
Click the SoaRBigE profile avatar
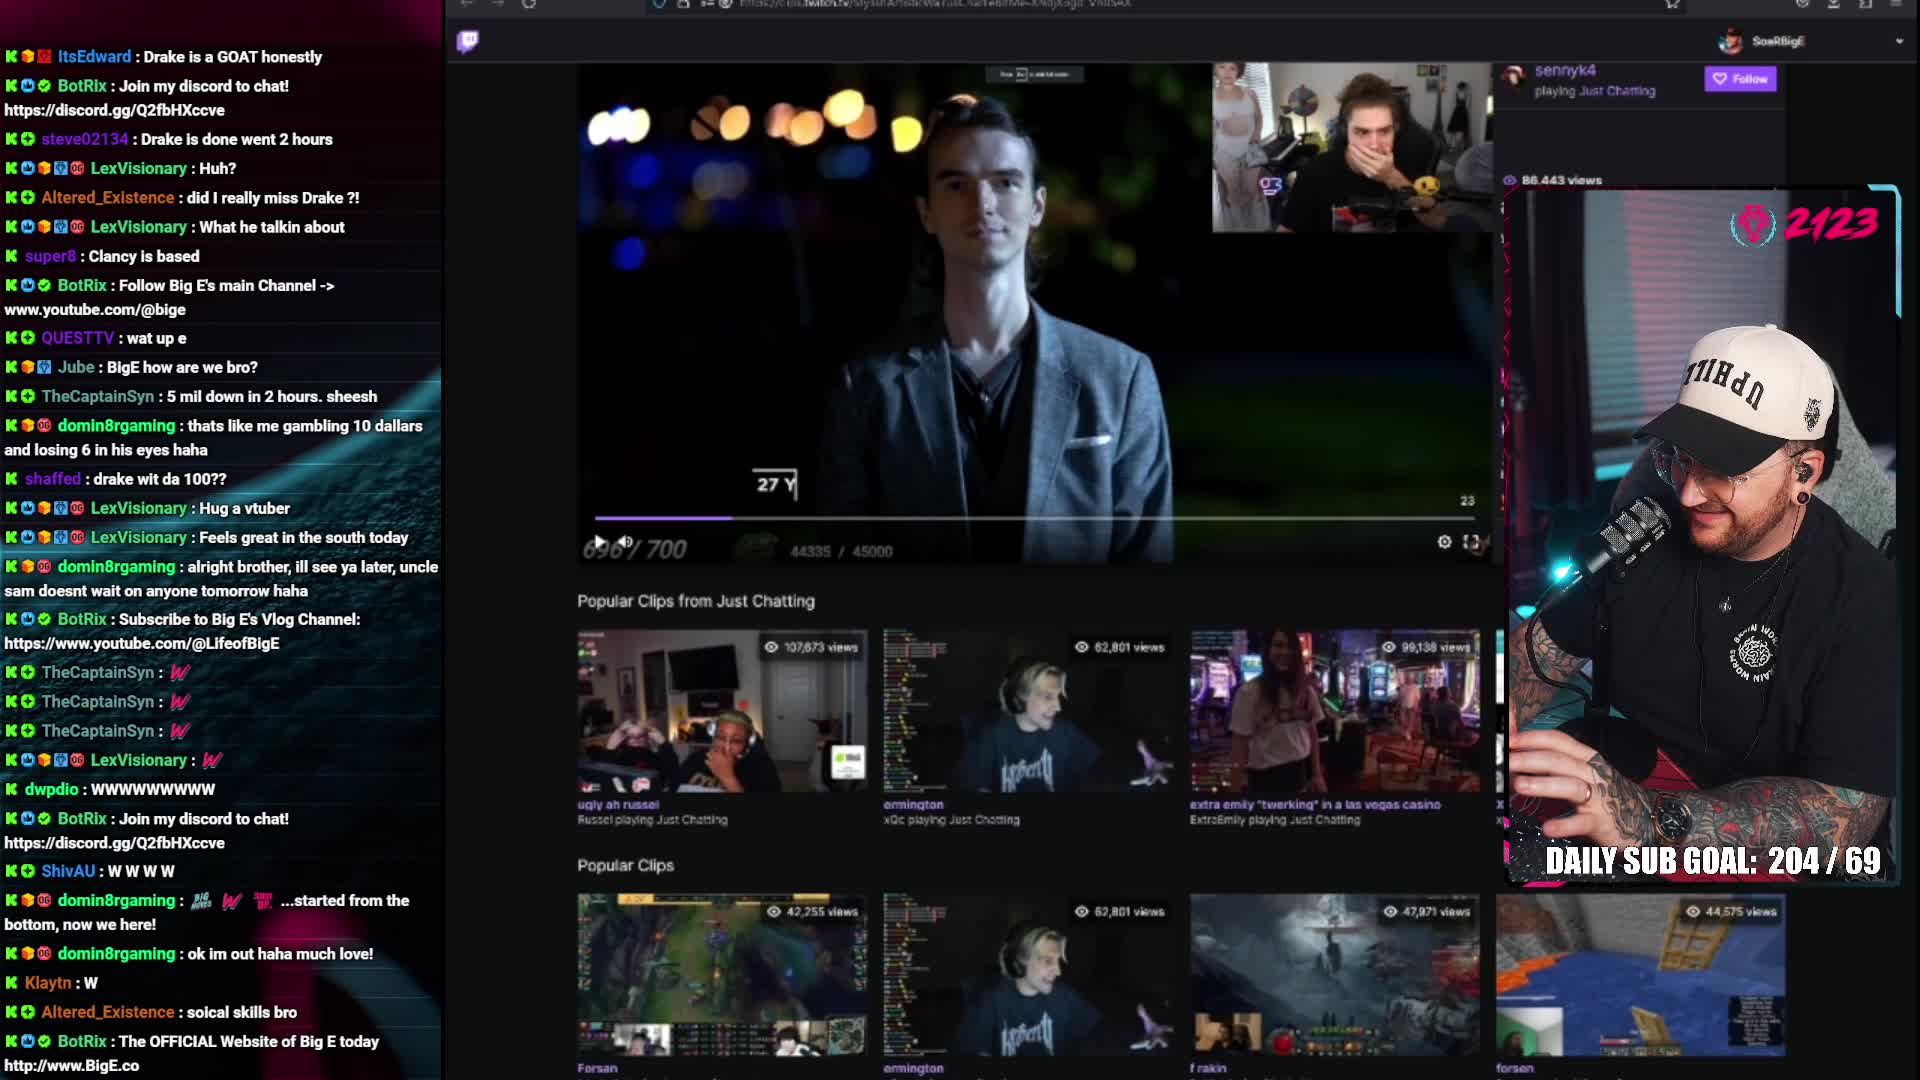click(x=1729, y=41)
